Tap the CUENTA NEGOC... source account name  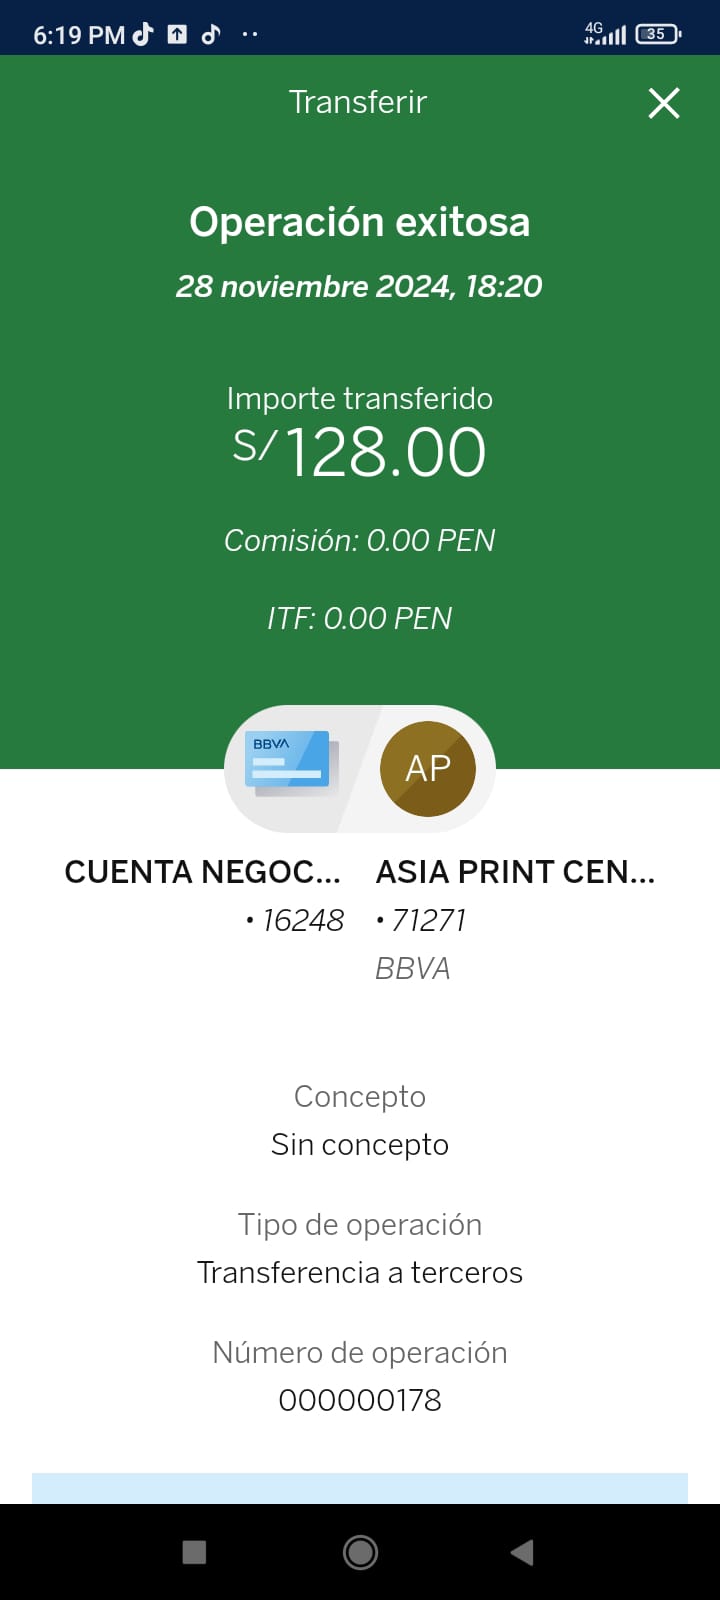coord(202,872)
